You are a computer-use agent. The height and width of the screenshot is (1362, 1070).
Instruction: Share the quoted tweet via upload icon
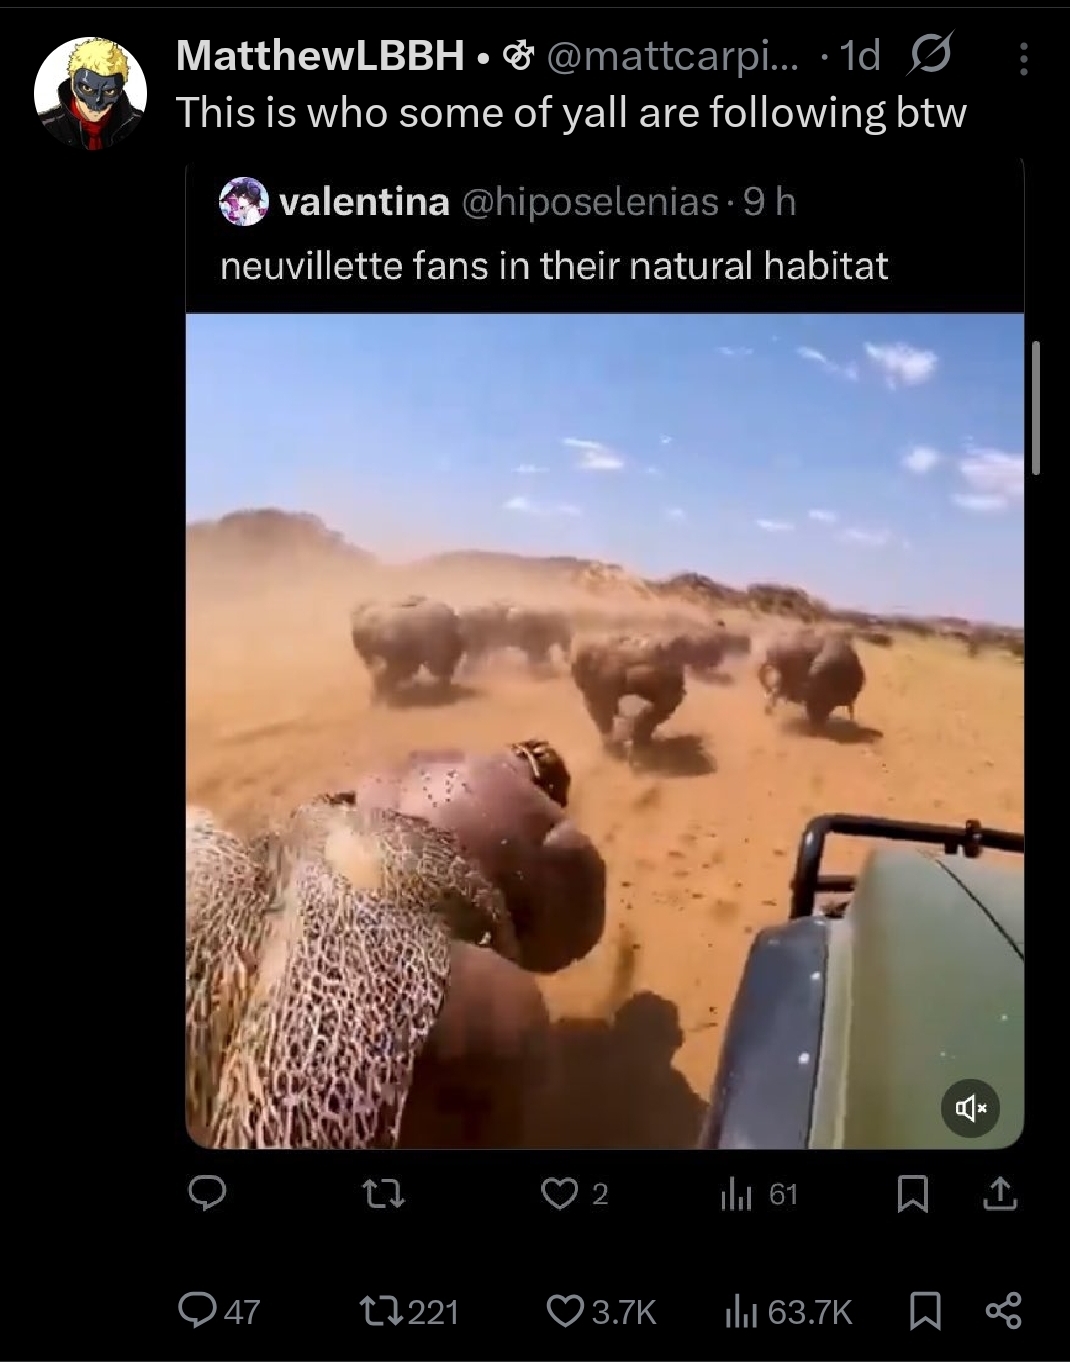(x=1000, y=1193)
